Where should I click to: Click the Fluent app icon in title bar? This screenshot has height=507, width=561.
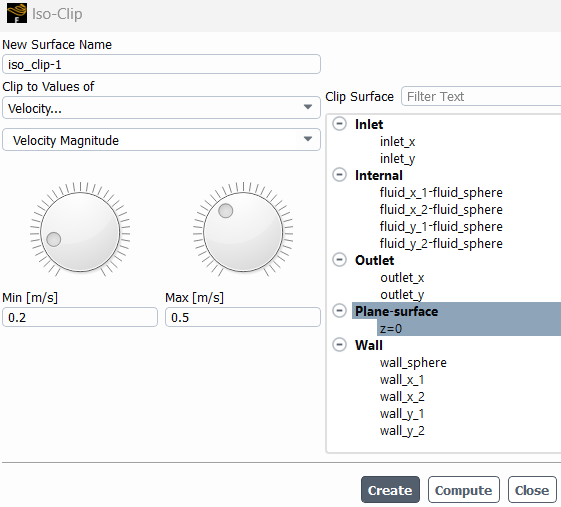pos(17,13)
